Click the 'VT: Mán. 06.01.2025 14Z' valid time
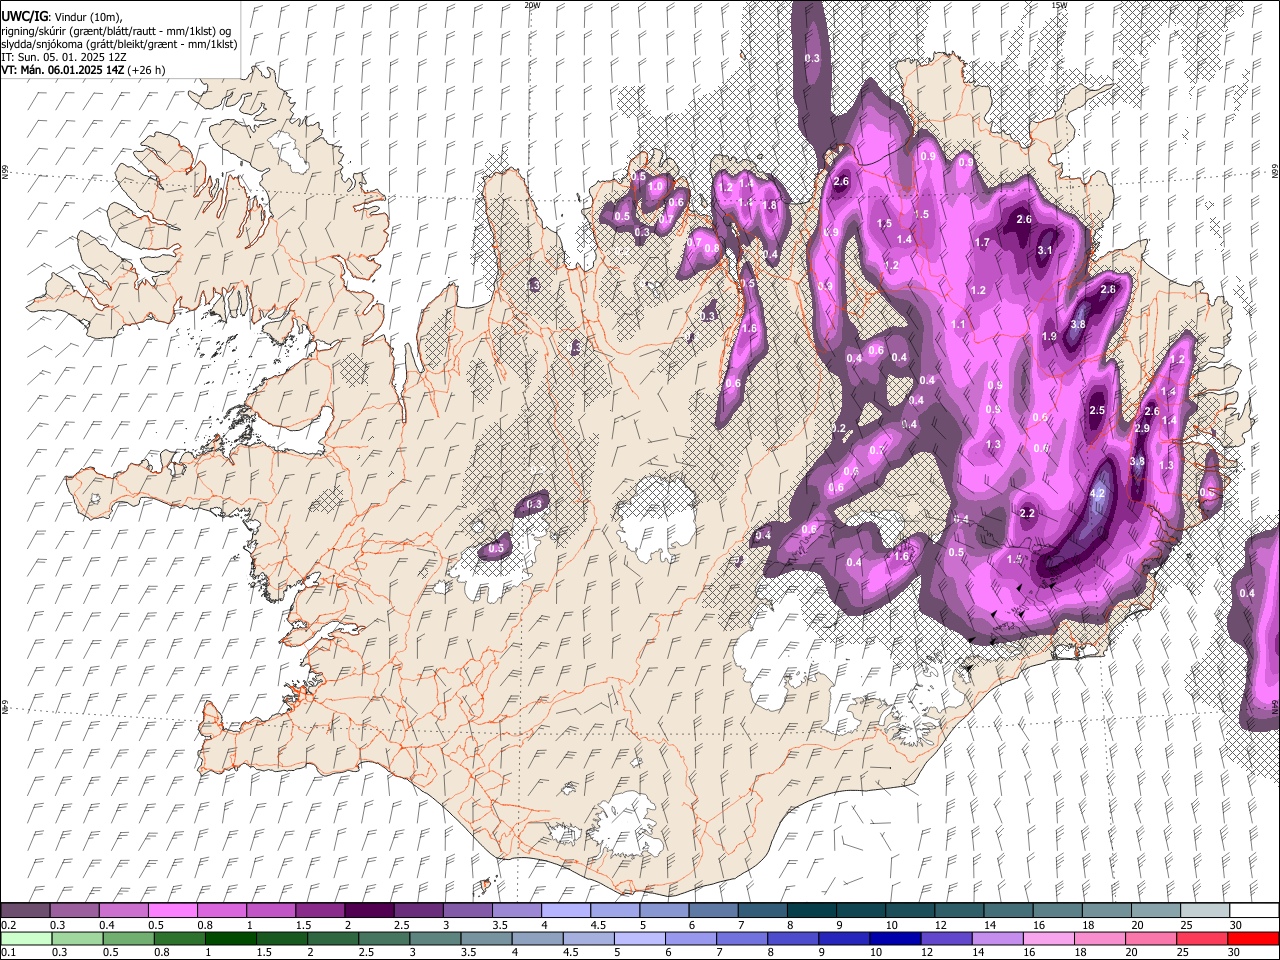Screen dimensions: 1280x960 pyautogui.click(x=63, y=70)
